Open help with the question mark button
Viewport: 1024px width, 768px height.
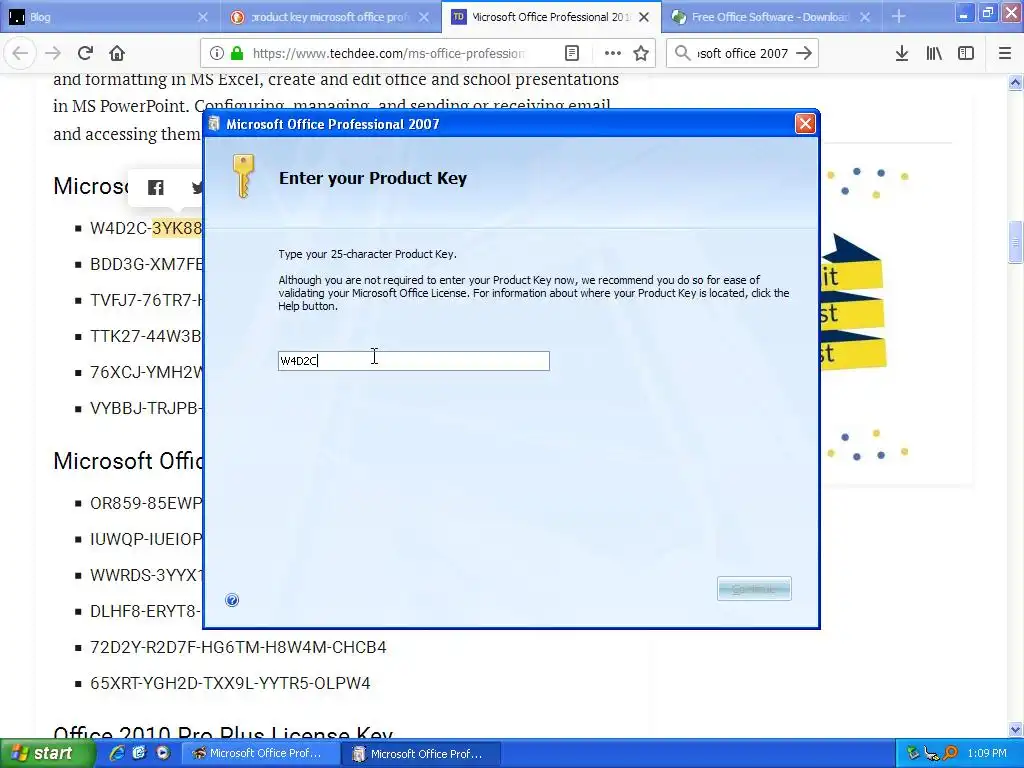point(232,600)
